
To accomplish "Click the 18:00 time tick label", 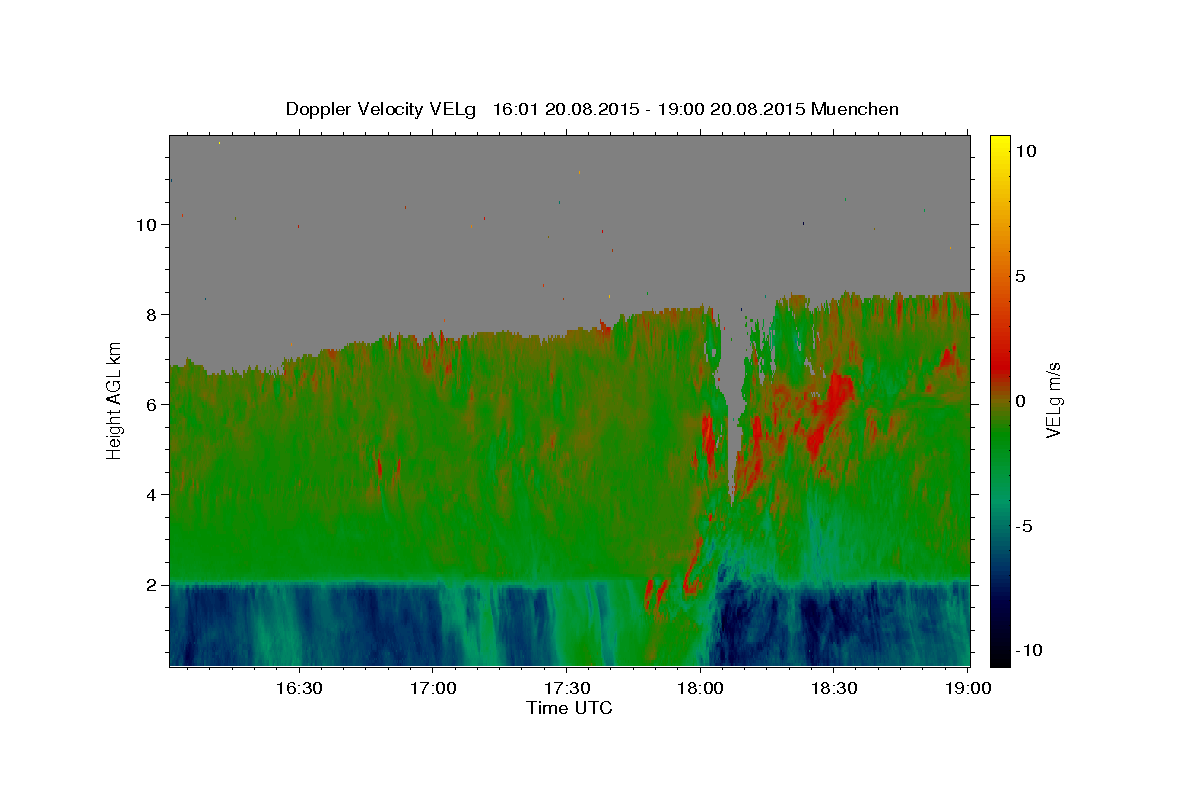I will [x=701, y=689].
